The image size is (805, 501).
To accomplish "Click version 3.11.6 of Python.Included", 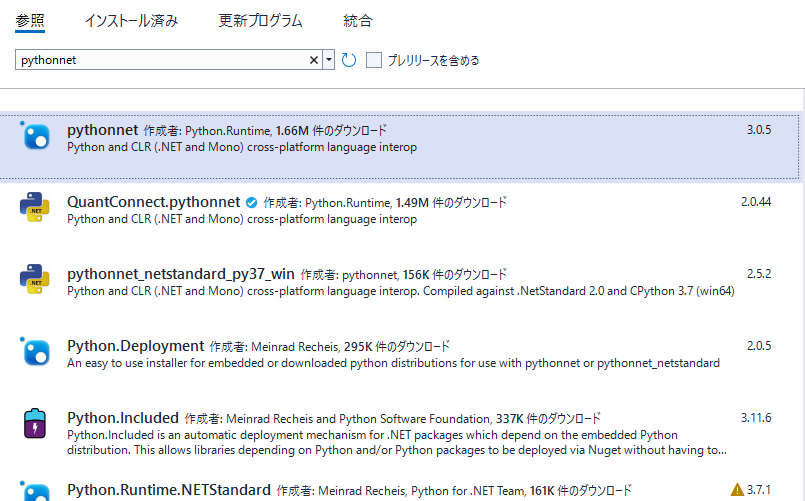I will click(756, 417).
